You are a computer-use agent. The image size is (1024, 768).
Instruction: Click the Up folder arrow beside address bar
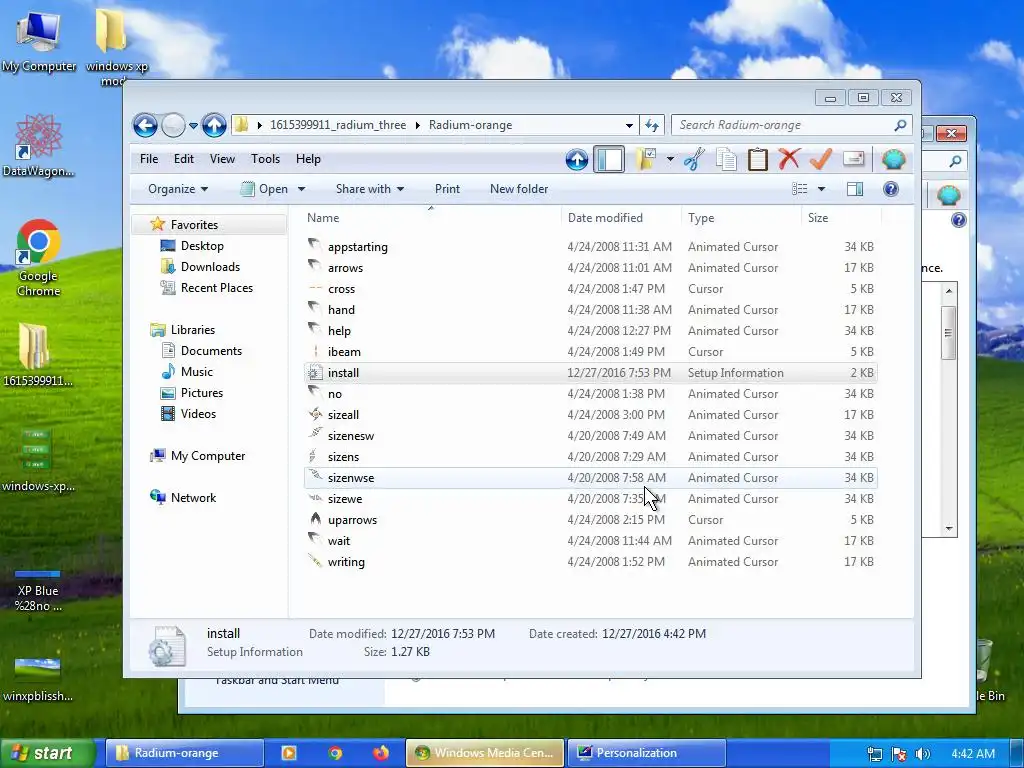click(214, 125)
